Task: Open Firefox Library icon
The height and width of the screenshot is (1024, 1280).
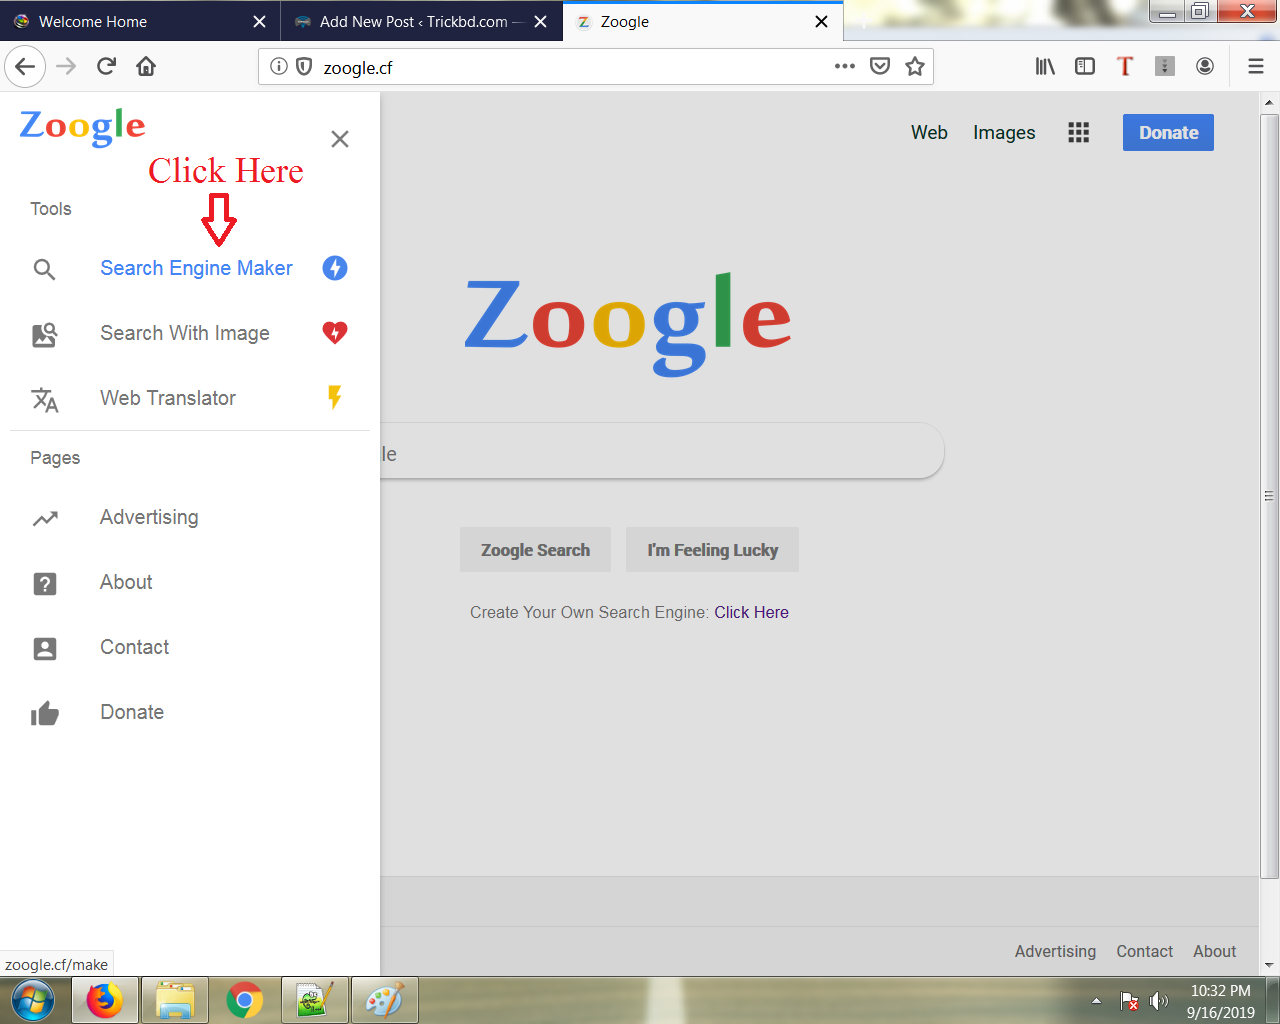Action: [1045, 66]
